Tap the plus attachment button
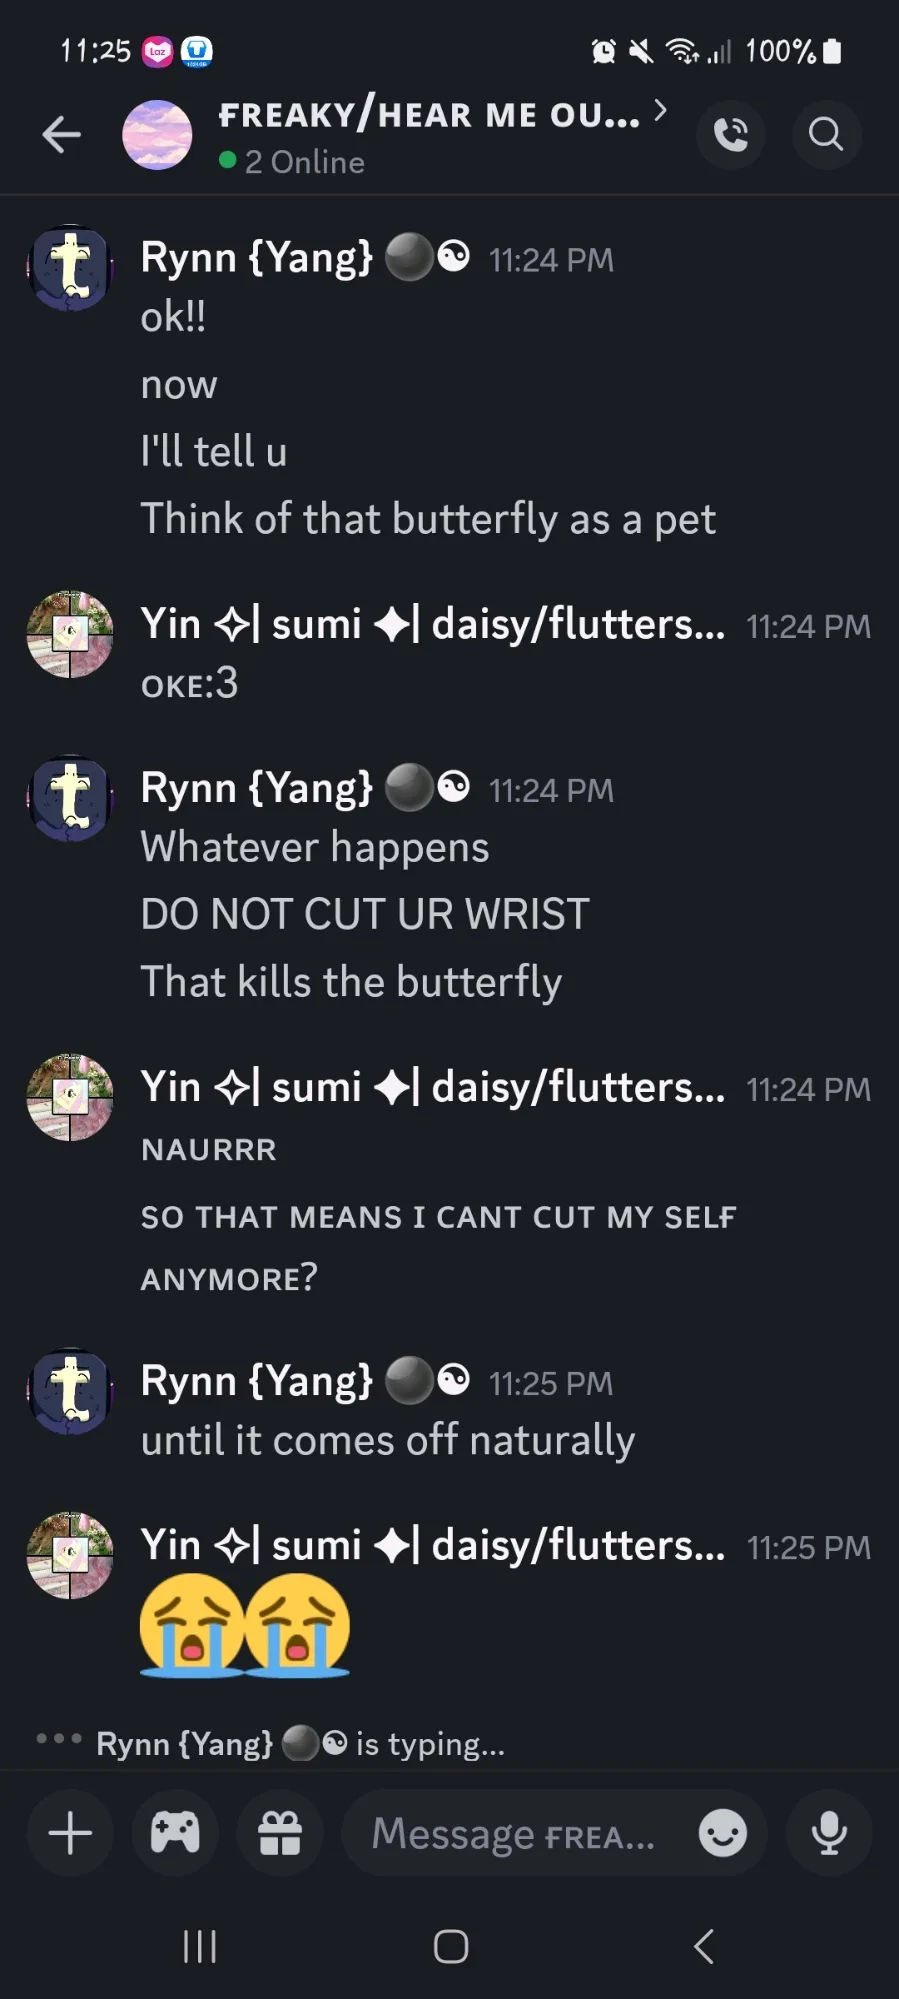Viewport: 899px width, 1999px height. (70, 1833)
